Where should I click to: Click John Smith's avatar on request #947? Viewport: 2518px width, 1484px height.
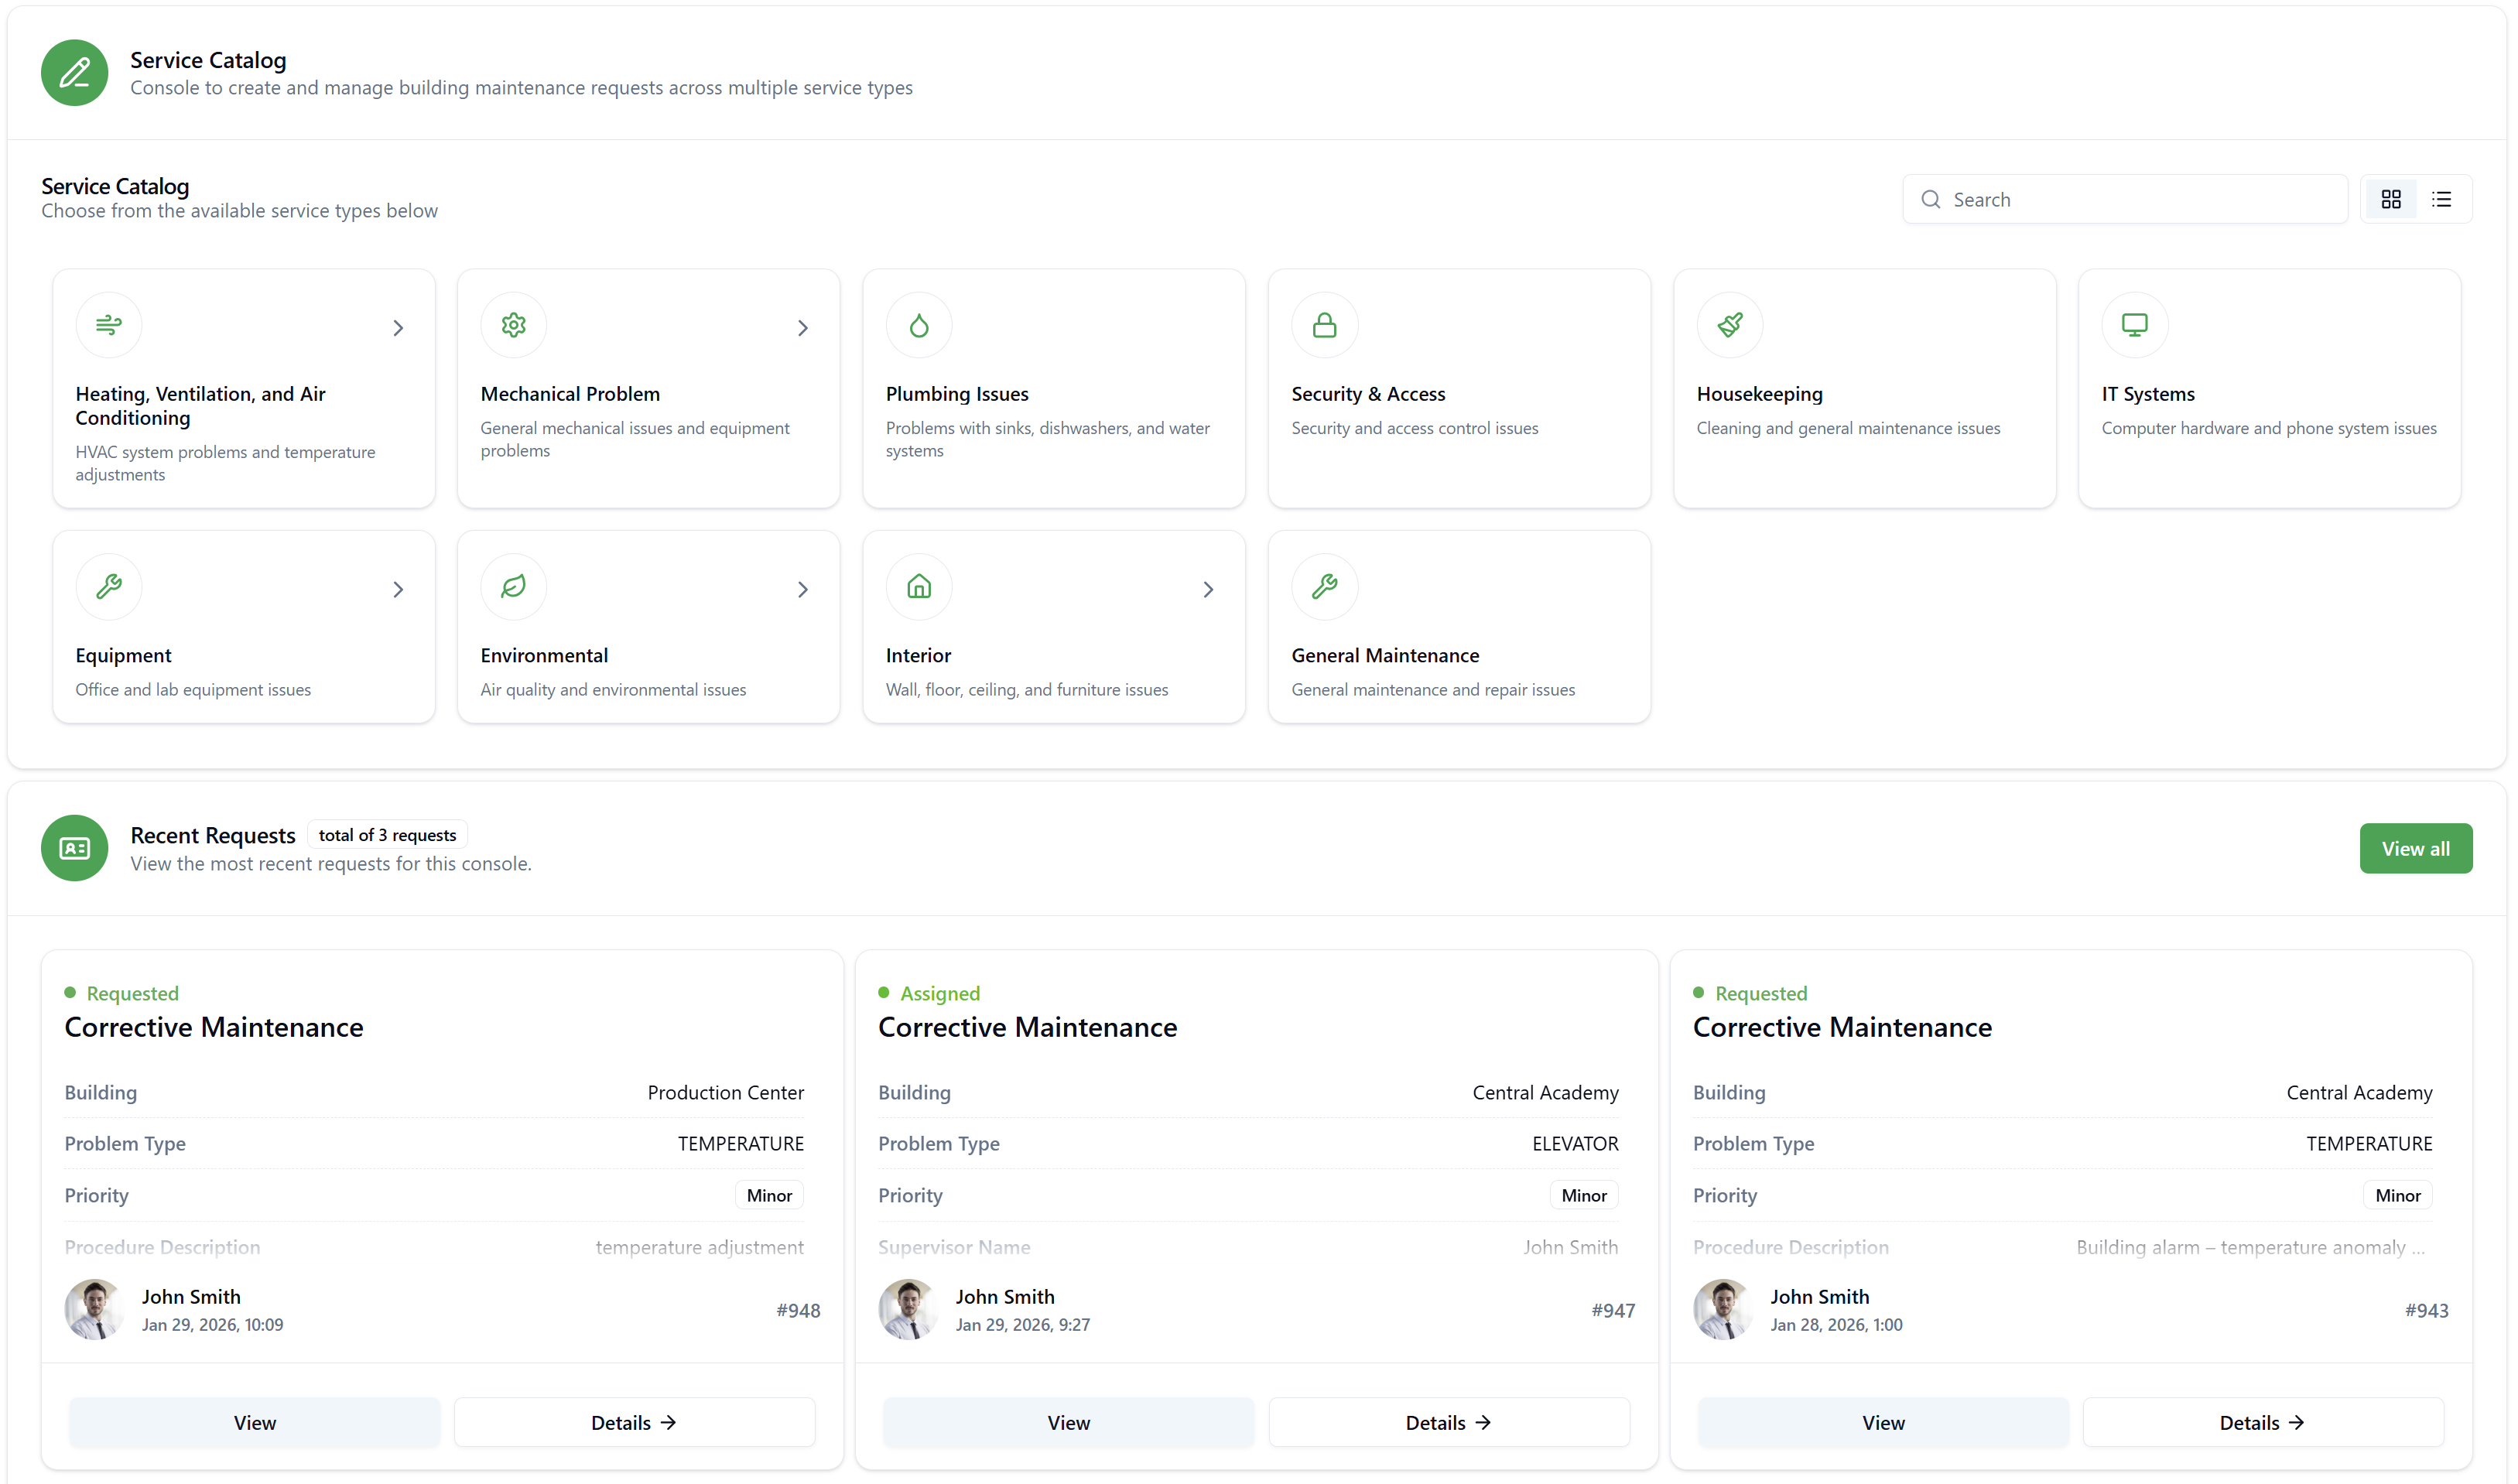908,1309
